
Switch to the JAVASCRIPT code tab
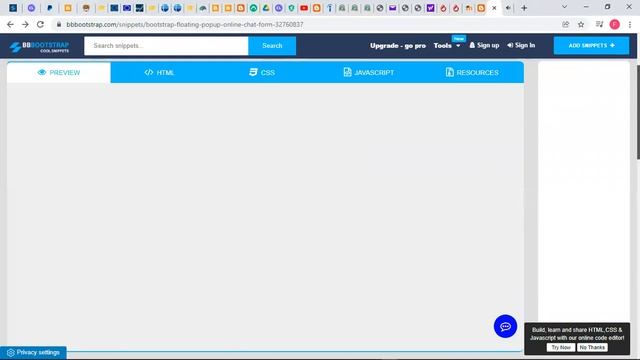pyautogui.click(x=369, y=73)
